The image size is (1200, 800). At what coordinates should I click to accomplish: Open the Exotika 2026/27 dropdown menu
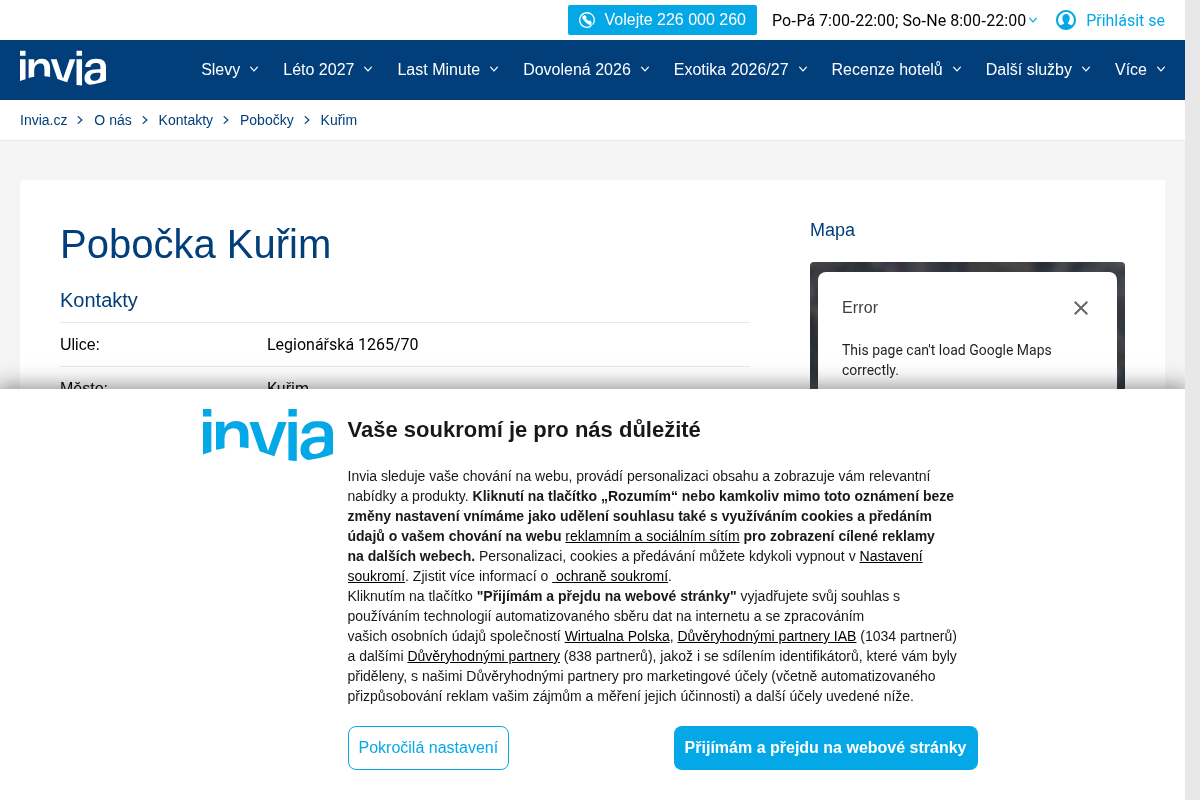[x=741, y=69]
